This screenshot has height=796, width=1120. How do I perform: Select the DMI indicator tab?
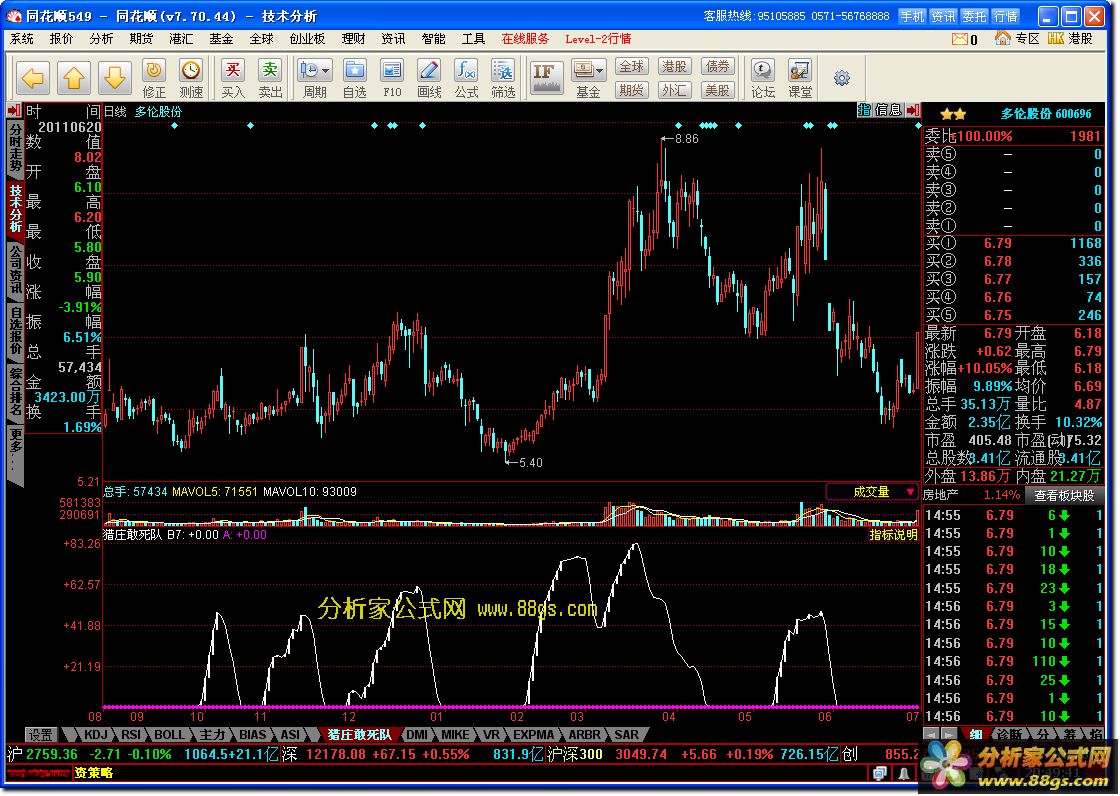(417, 735)
